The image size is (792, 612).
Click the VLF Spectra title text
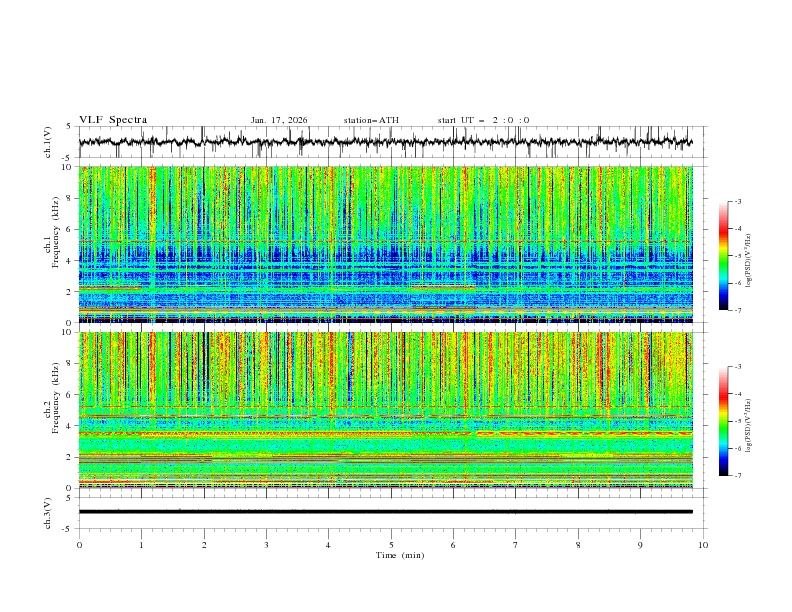click(x=113, y=120)
